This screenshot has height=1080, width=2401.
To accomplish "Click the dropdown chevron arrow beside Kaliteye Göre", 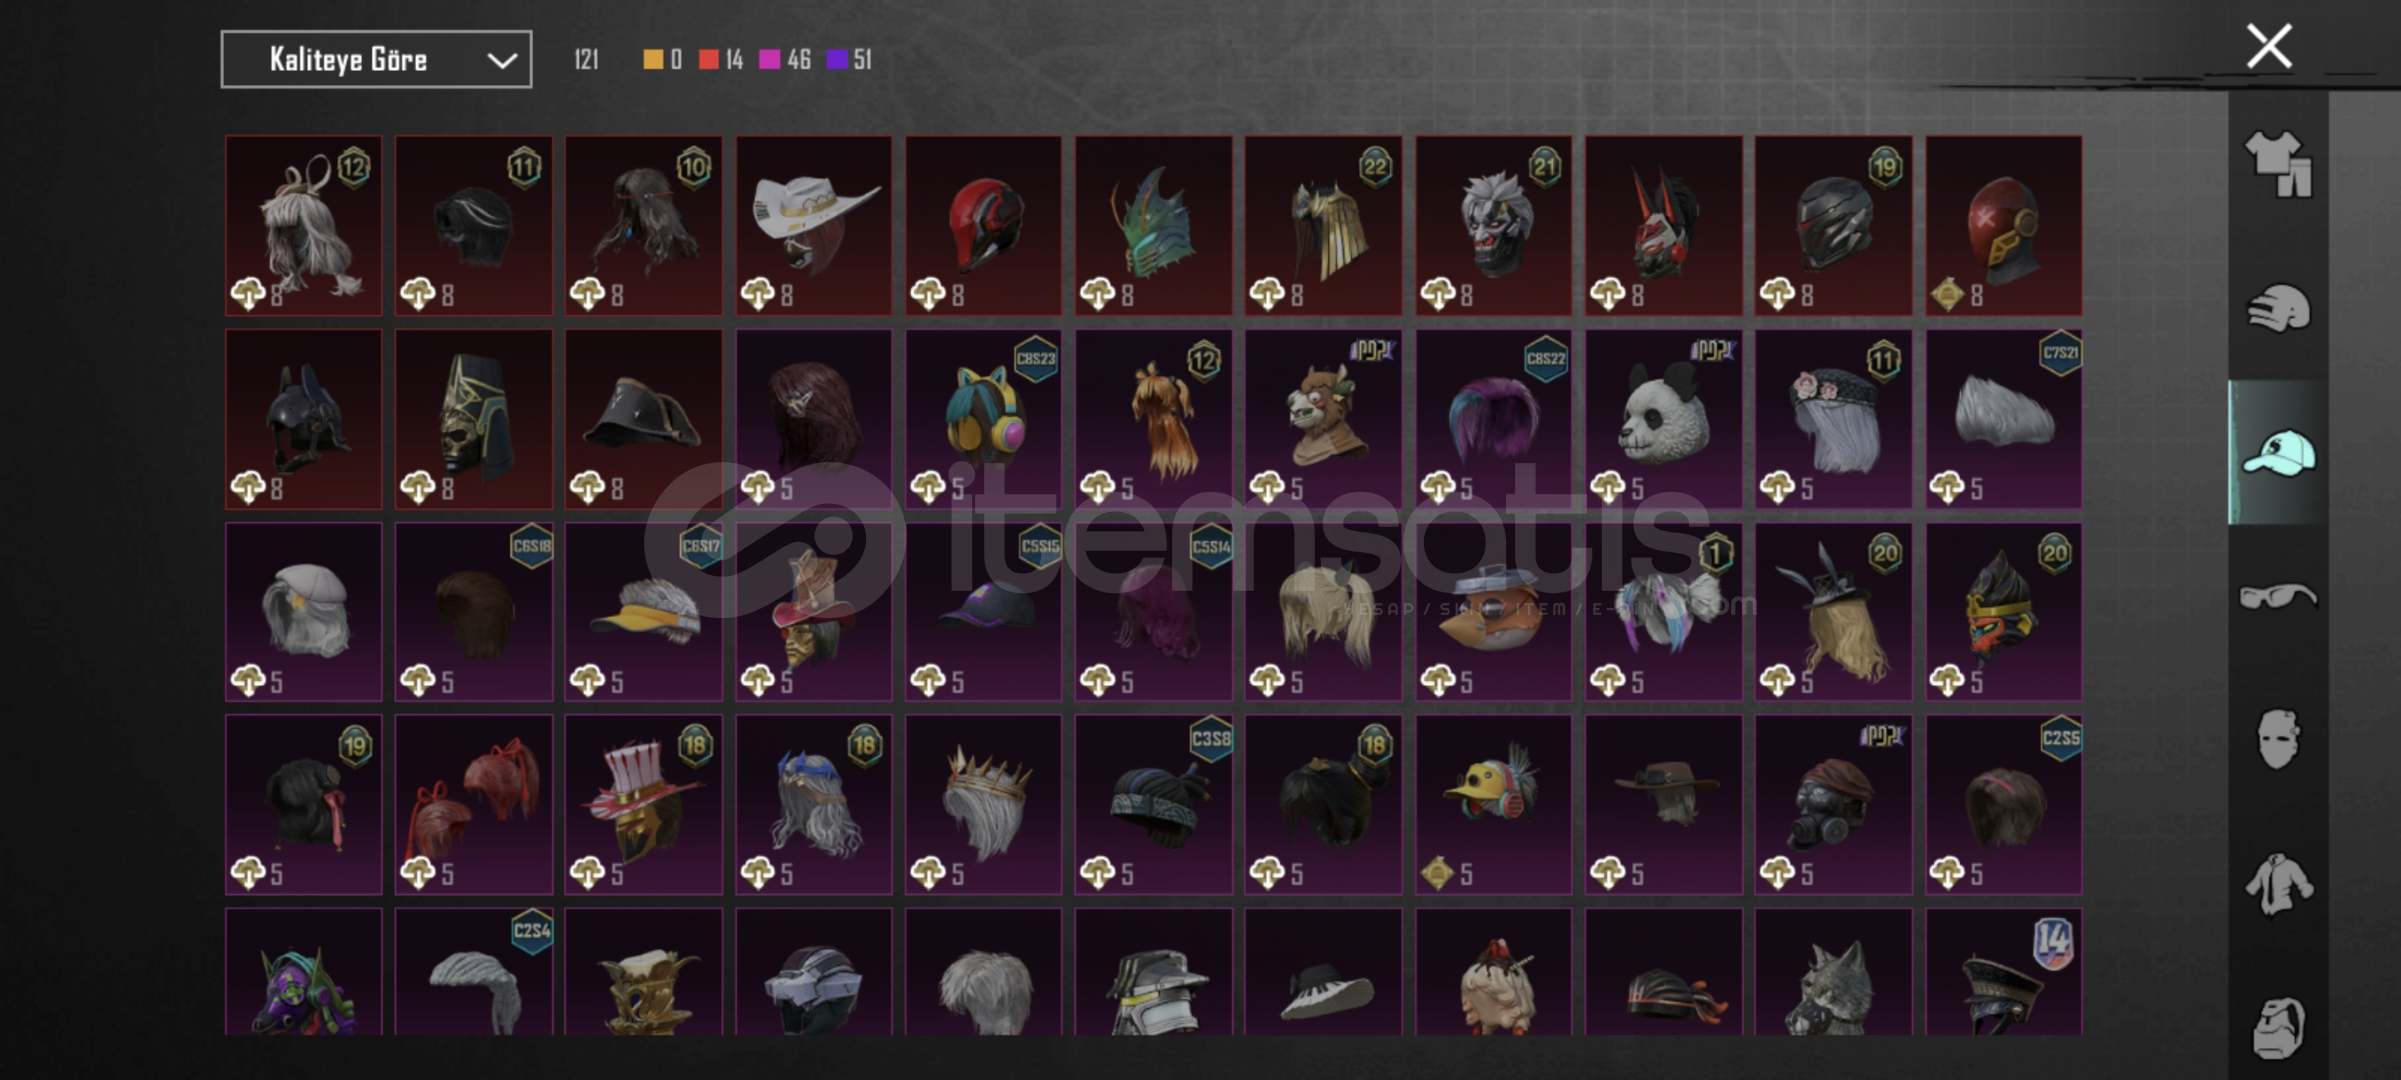I will [501, 61].
